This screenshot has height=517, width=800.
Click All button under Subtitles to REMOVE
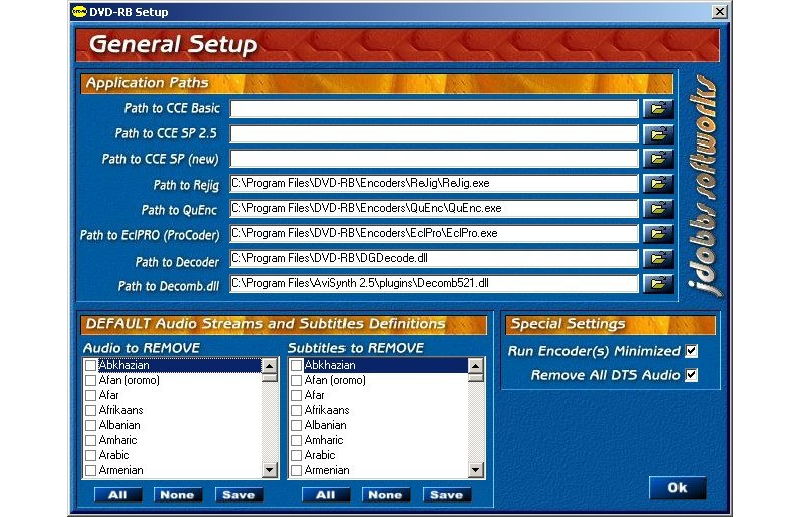pyautogui.click(x=326, y=495)
